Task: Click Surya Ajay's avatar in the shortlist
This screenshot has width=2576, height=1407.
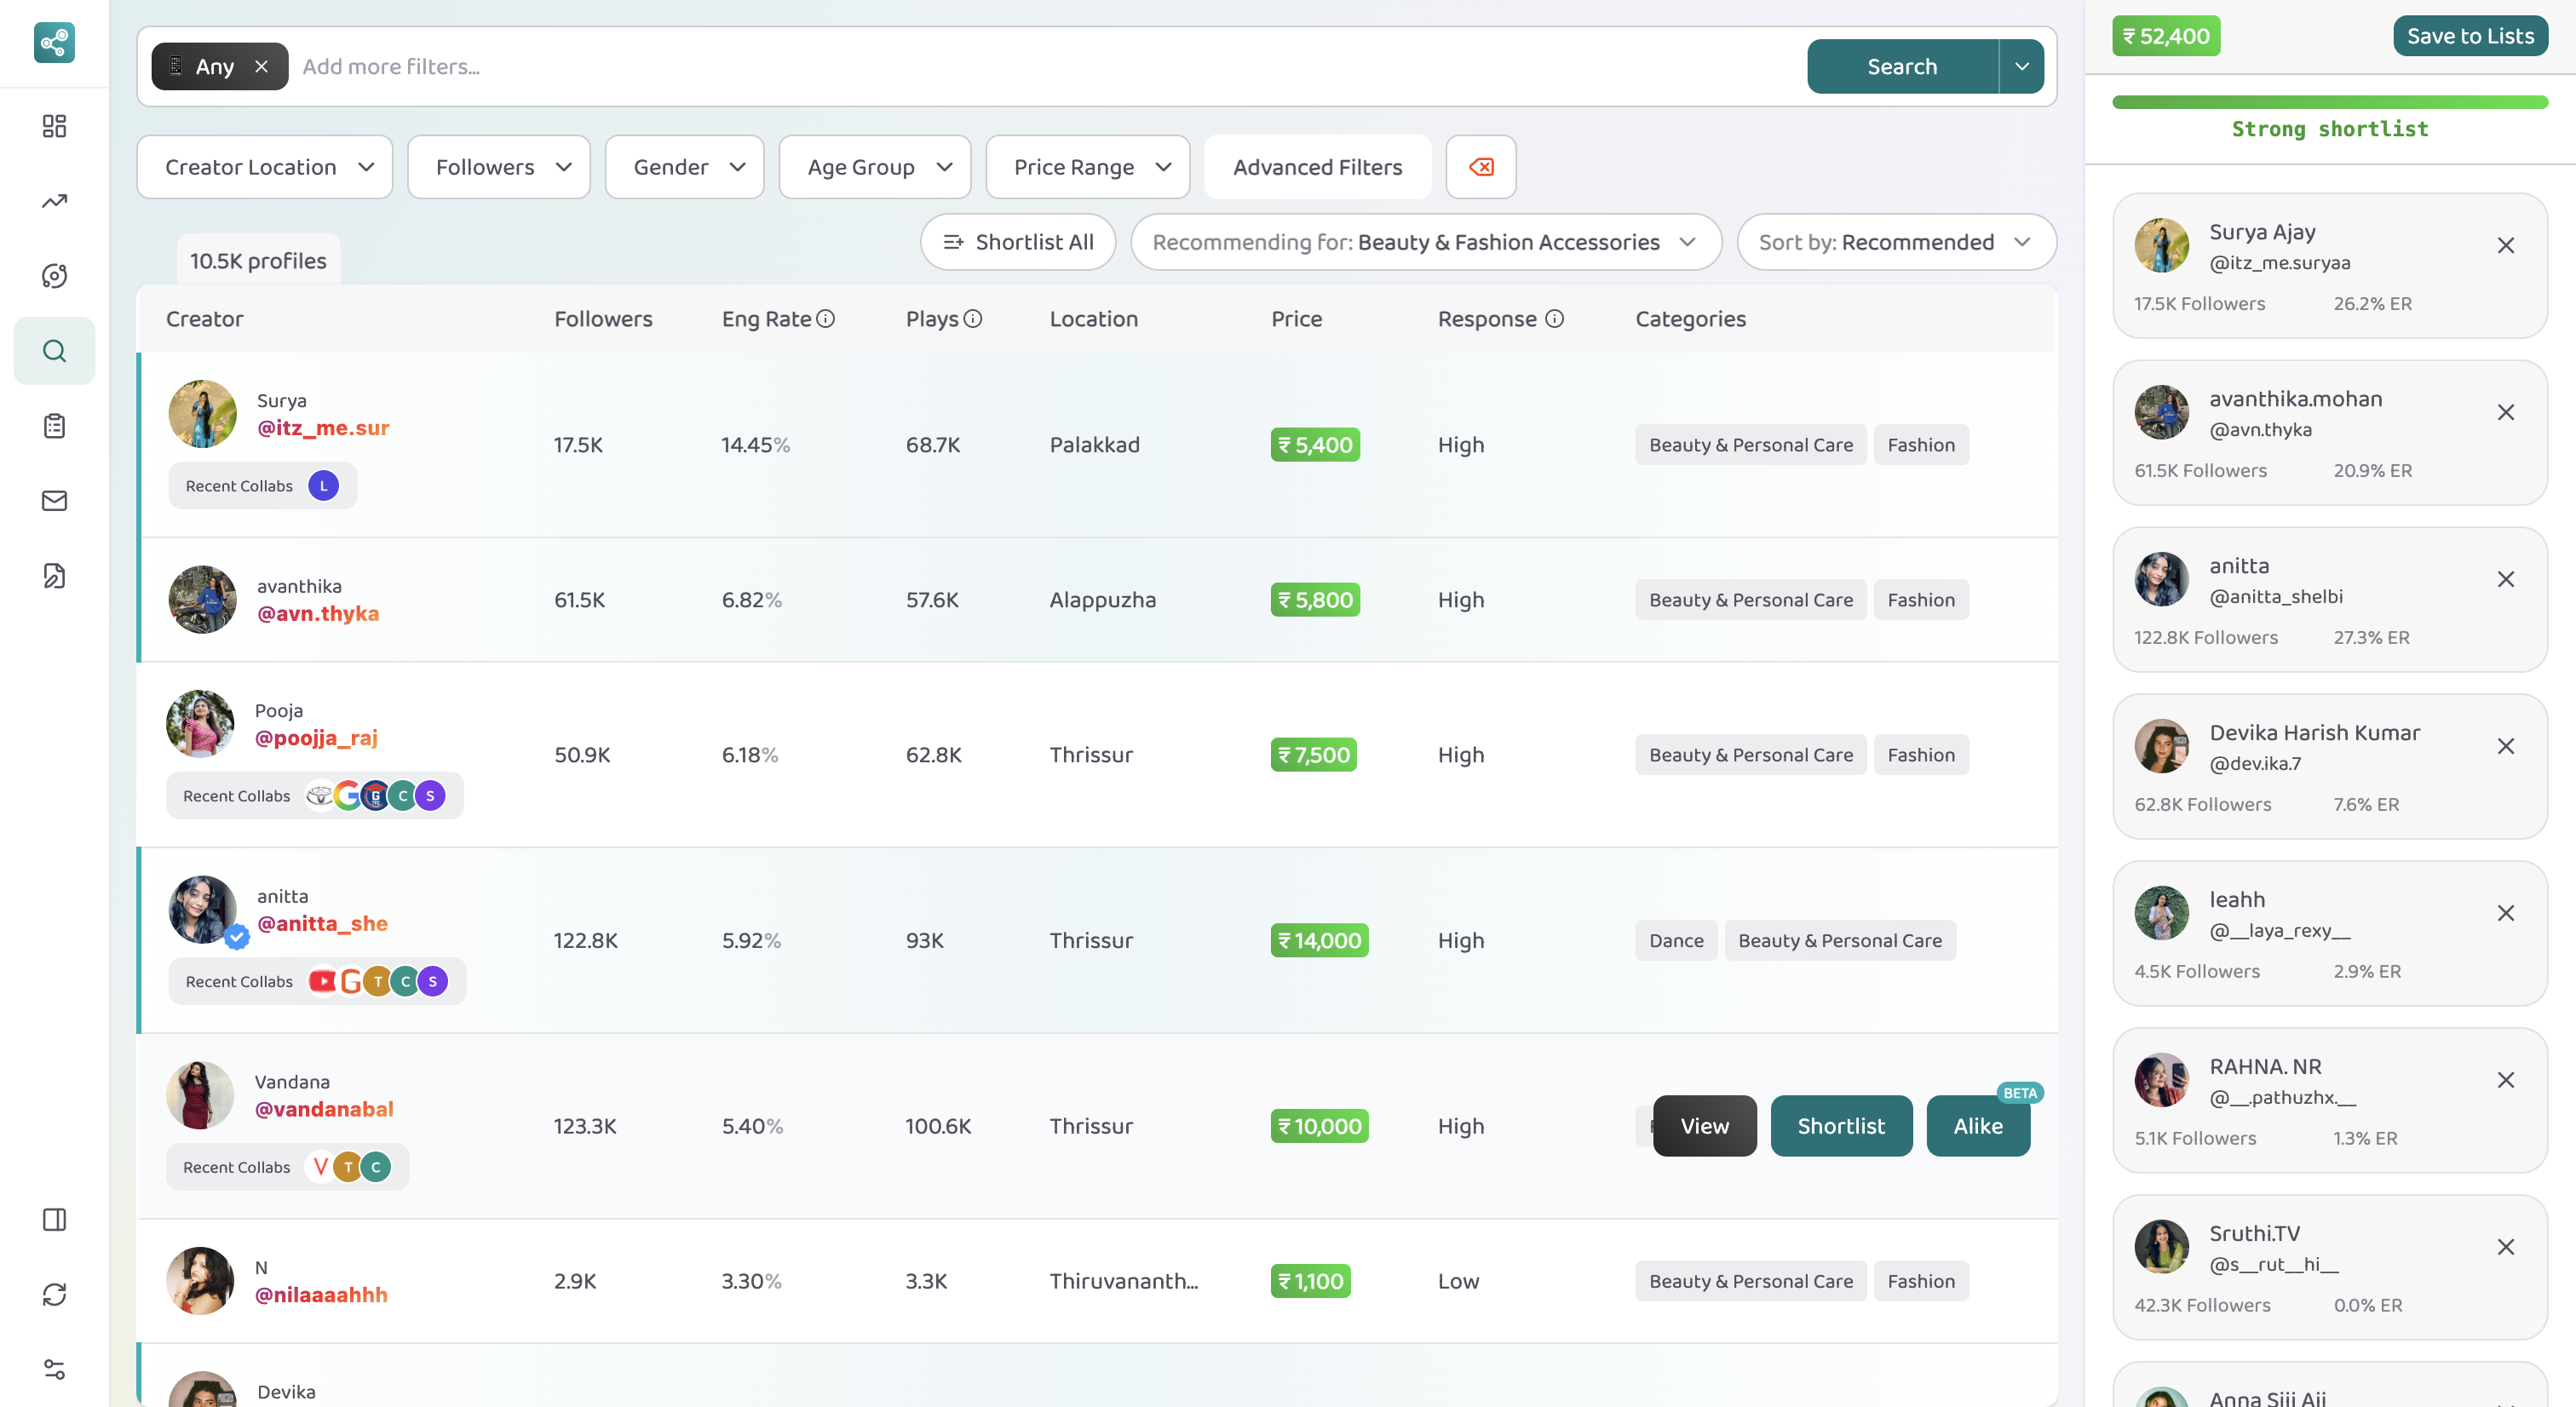Action: [x=2161, y=246]
